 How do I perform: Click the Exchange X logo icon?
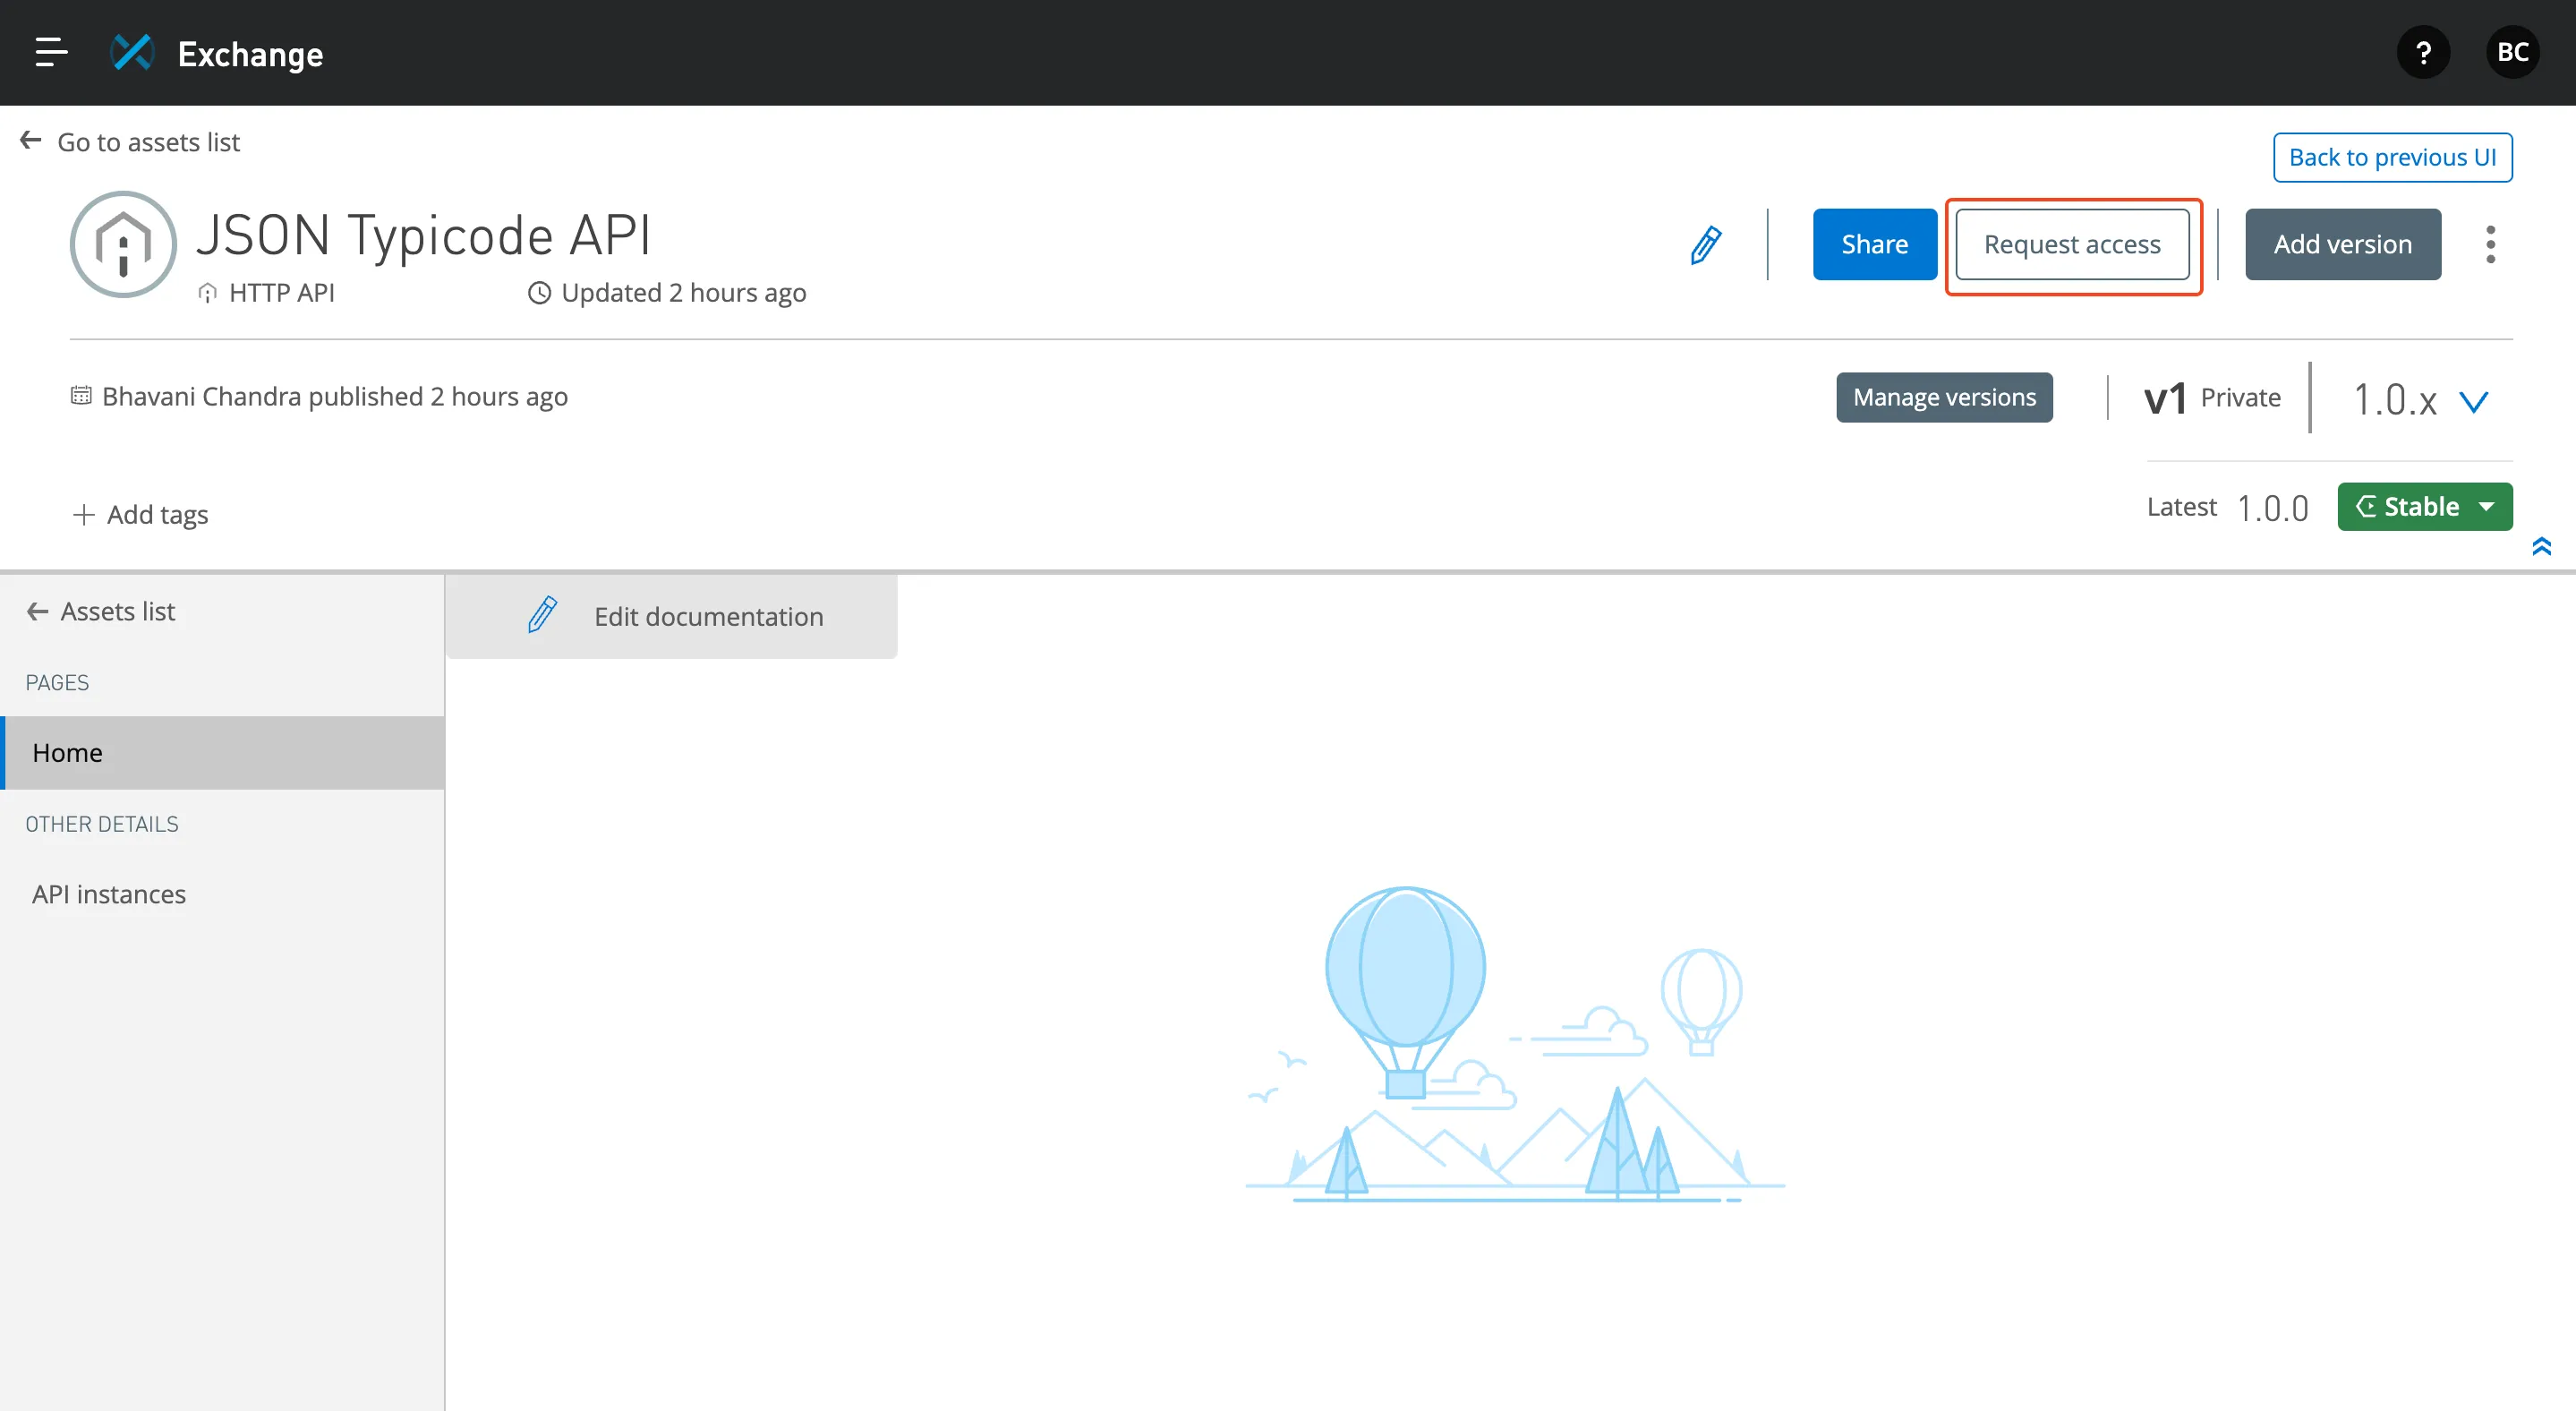click(132, 53)
